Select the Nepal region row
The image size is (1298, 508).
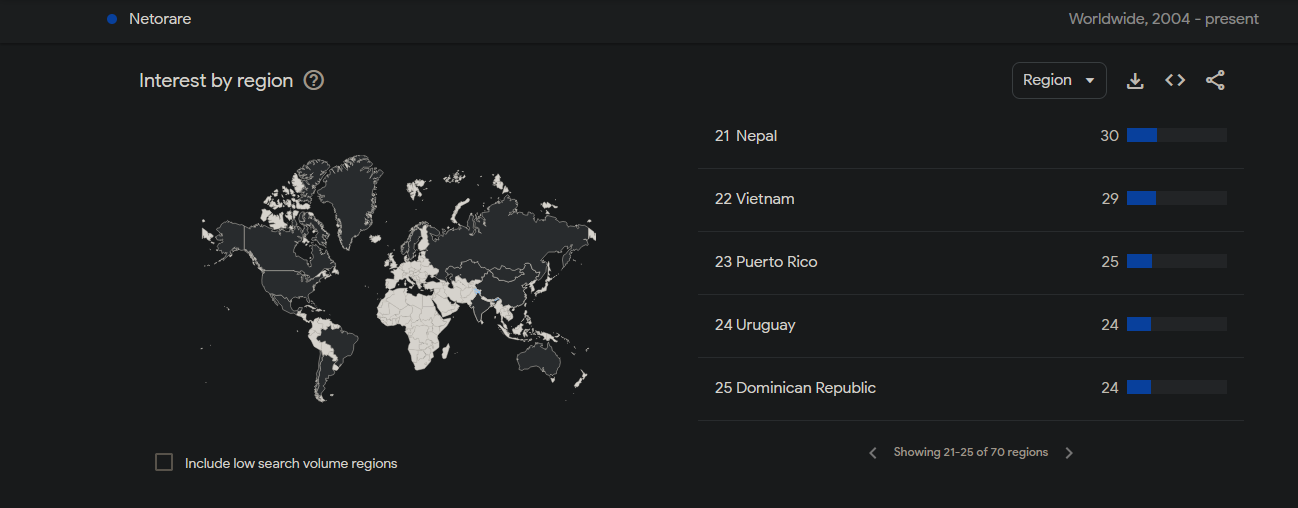click(971, 136)
